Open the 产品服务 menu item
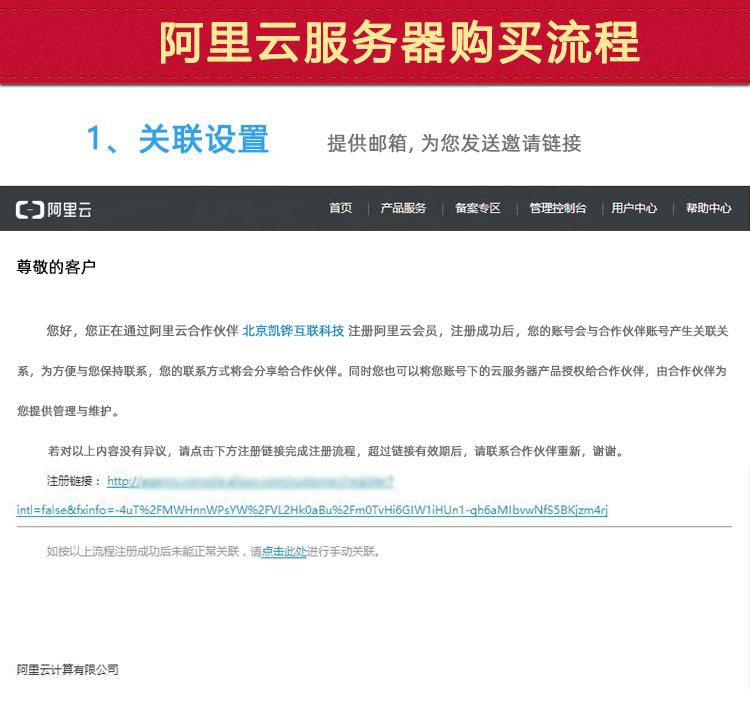Viewport: 750px width, 705px height. 403,208
